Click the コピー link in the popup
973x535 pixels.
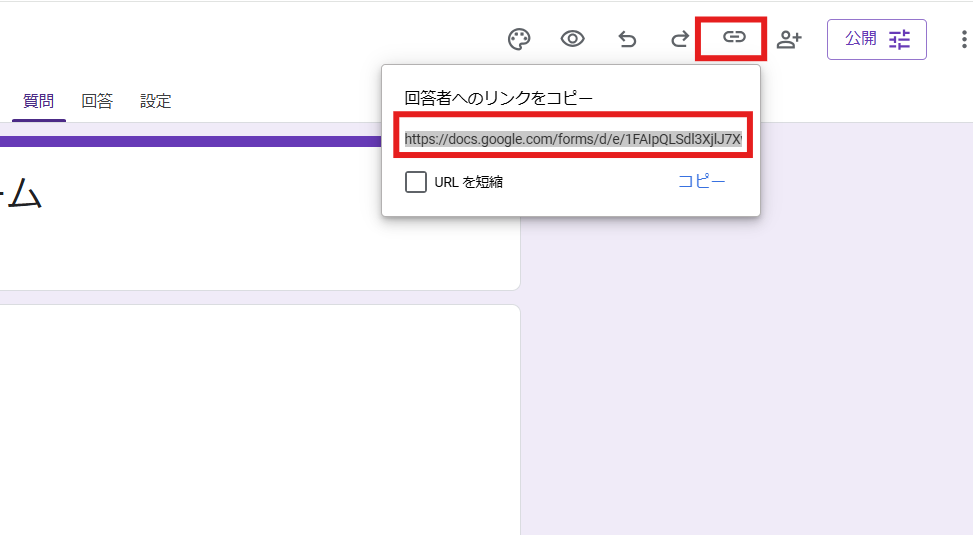701,181
